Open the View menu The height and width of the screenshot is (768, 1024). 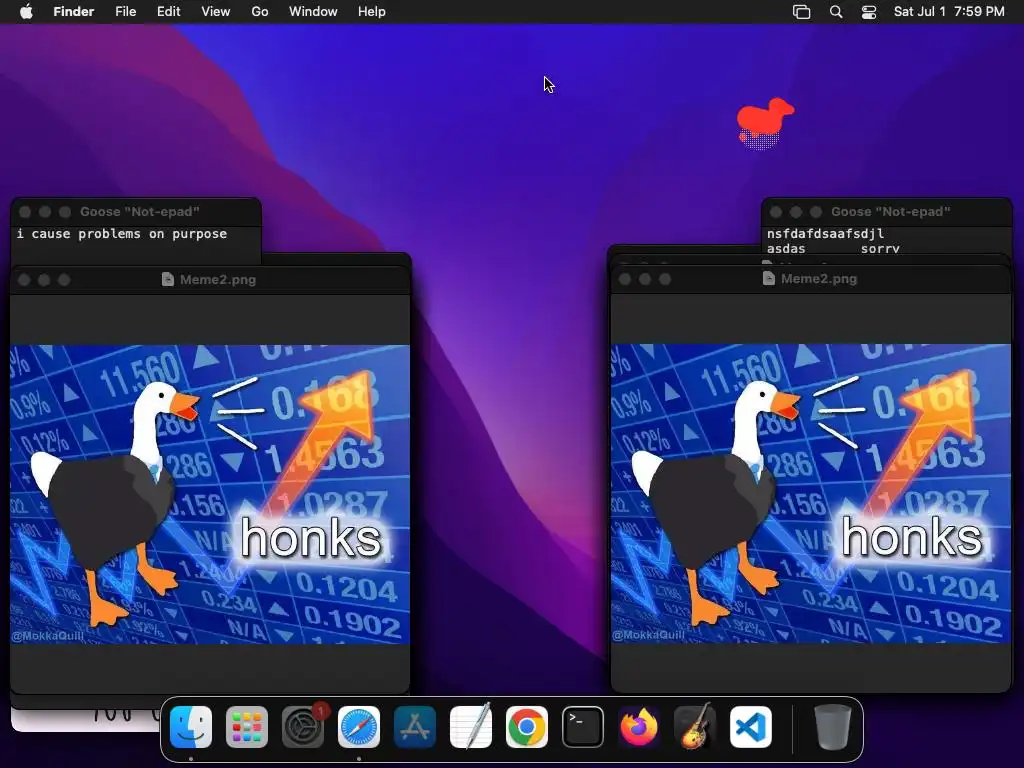[216, 12]
